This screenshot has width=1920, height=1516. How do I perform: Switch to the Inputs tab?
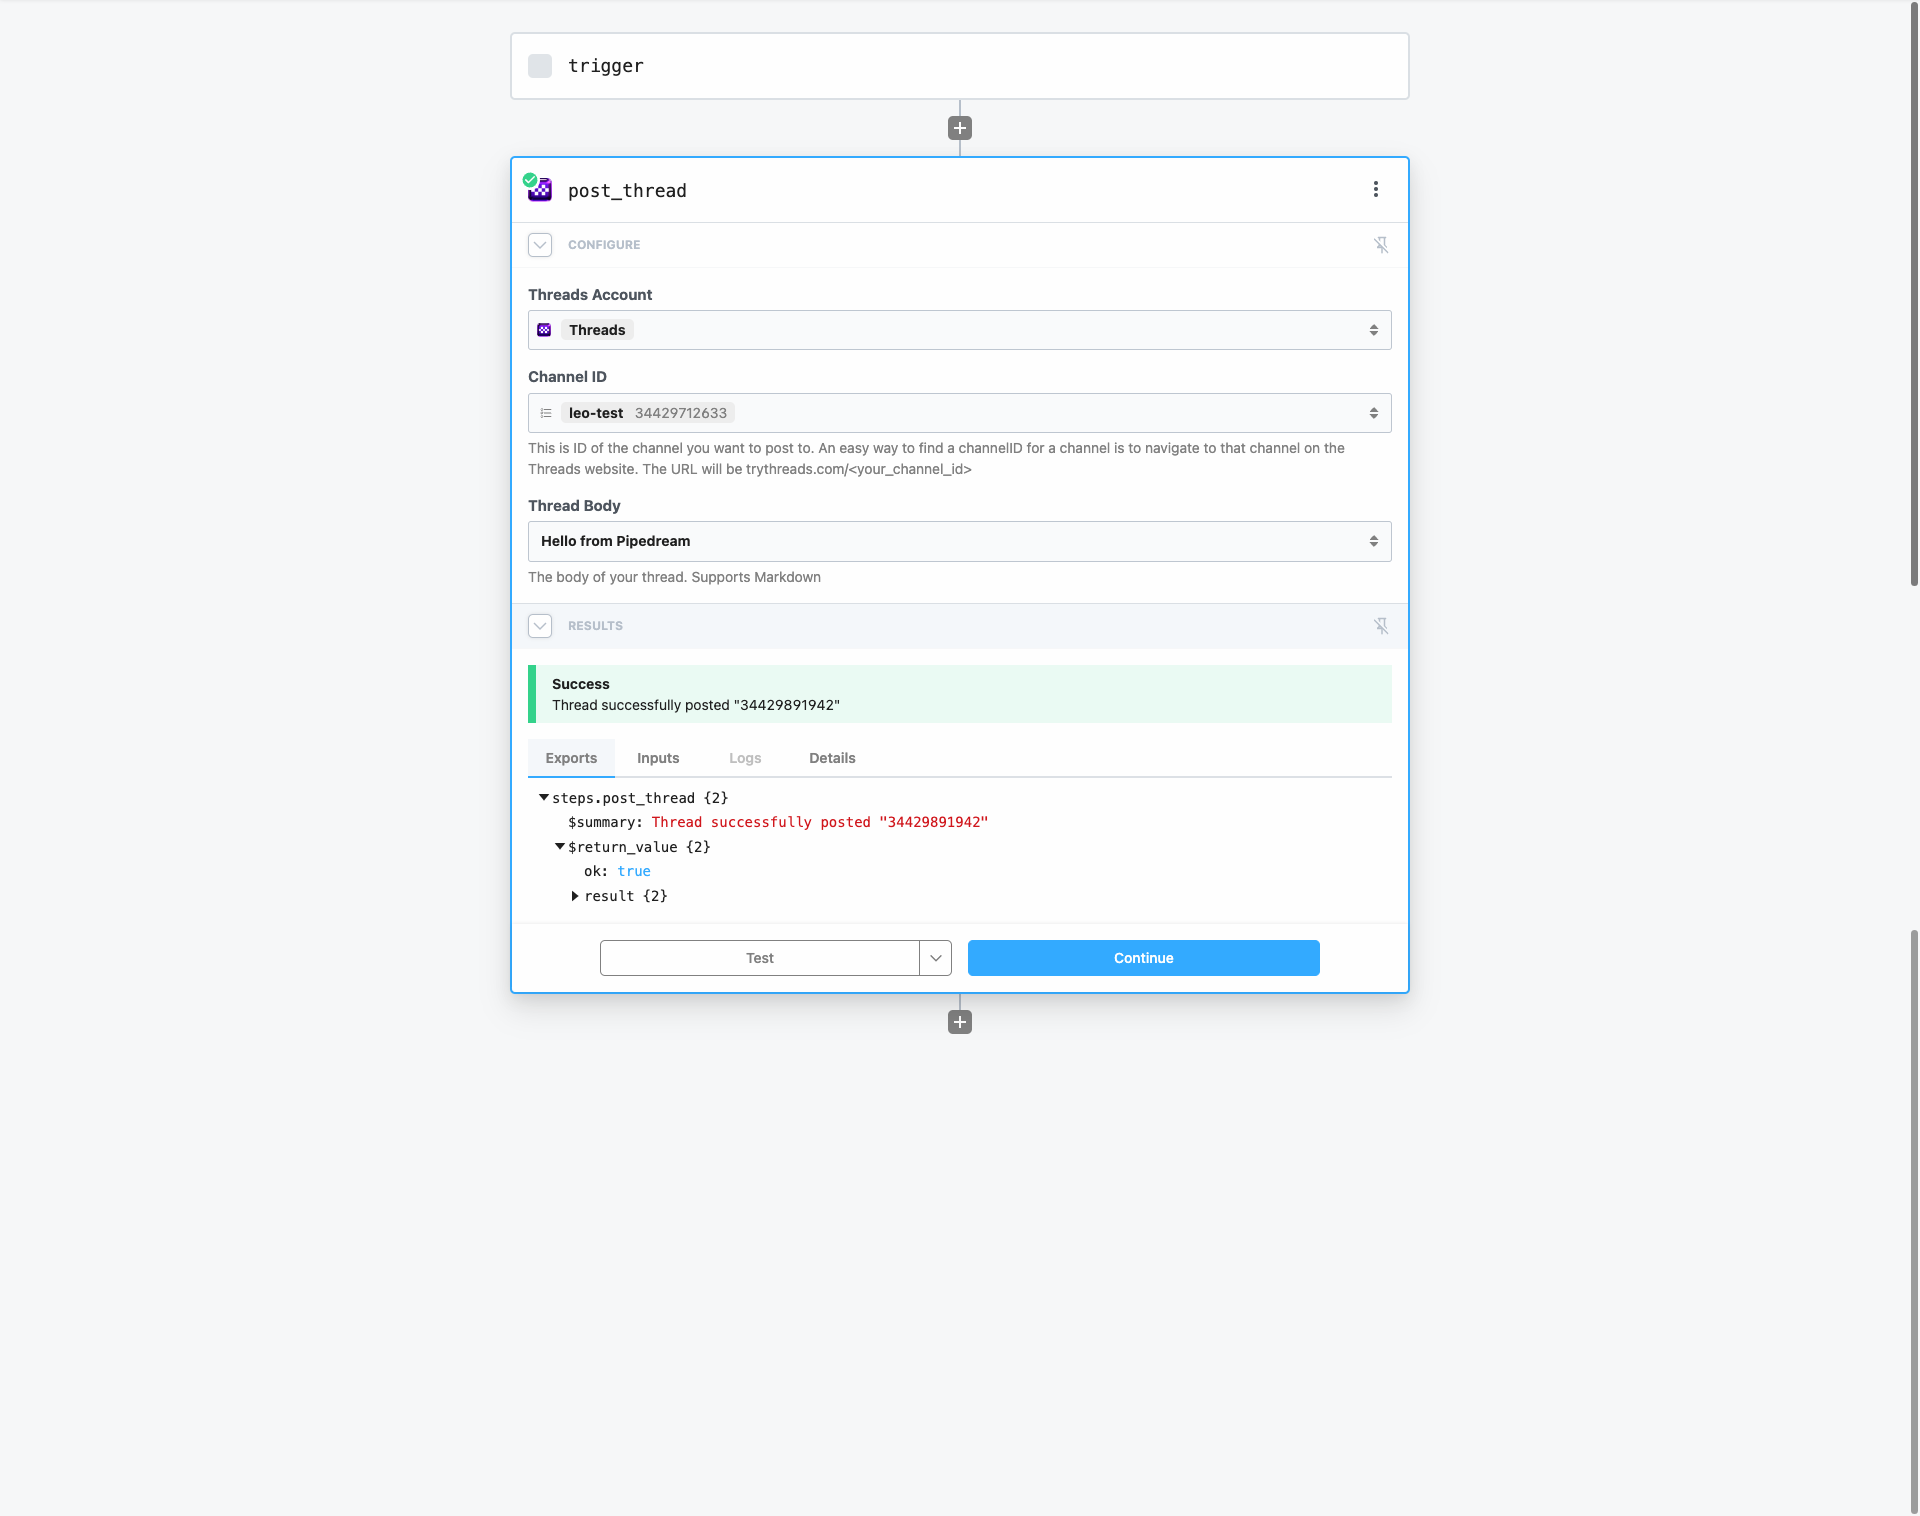pos(657,758)
